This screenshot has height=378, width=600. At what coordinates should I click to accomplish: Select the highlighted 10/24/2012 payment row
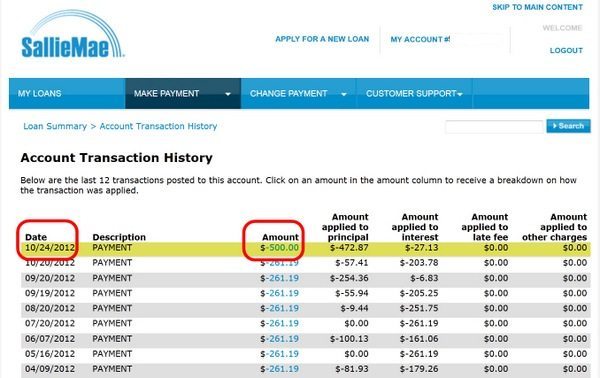click(x=305, y=248)
